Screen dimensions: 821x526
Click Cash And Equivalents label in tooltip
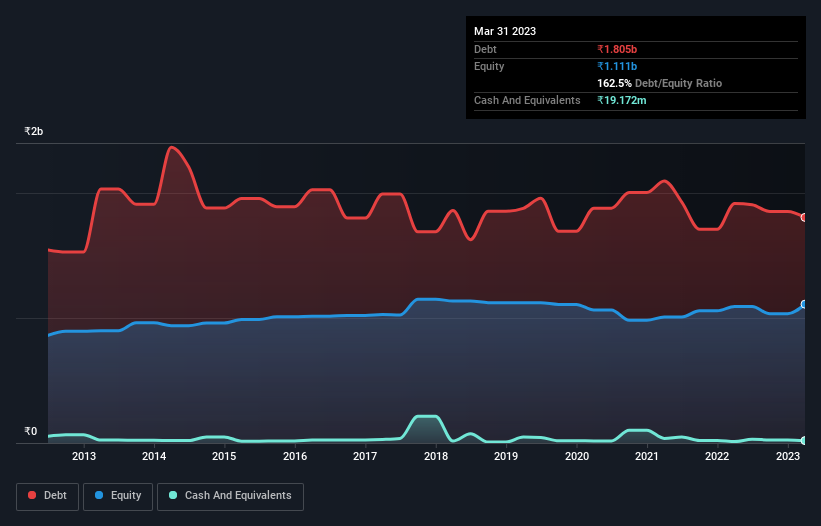(x=527, y=100)
